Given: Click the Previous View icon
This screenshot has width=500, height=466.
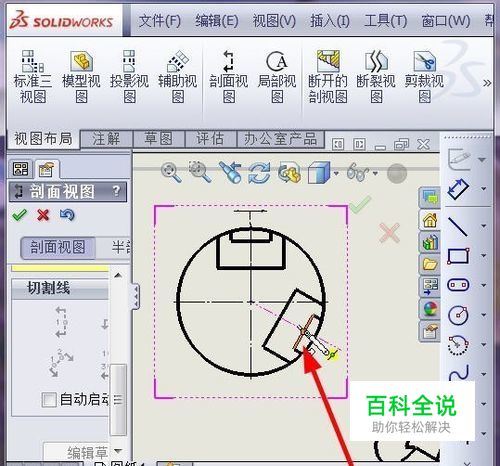Looking at the screenshot, I should tap(231, 172).
